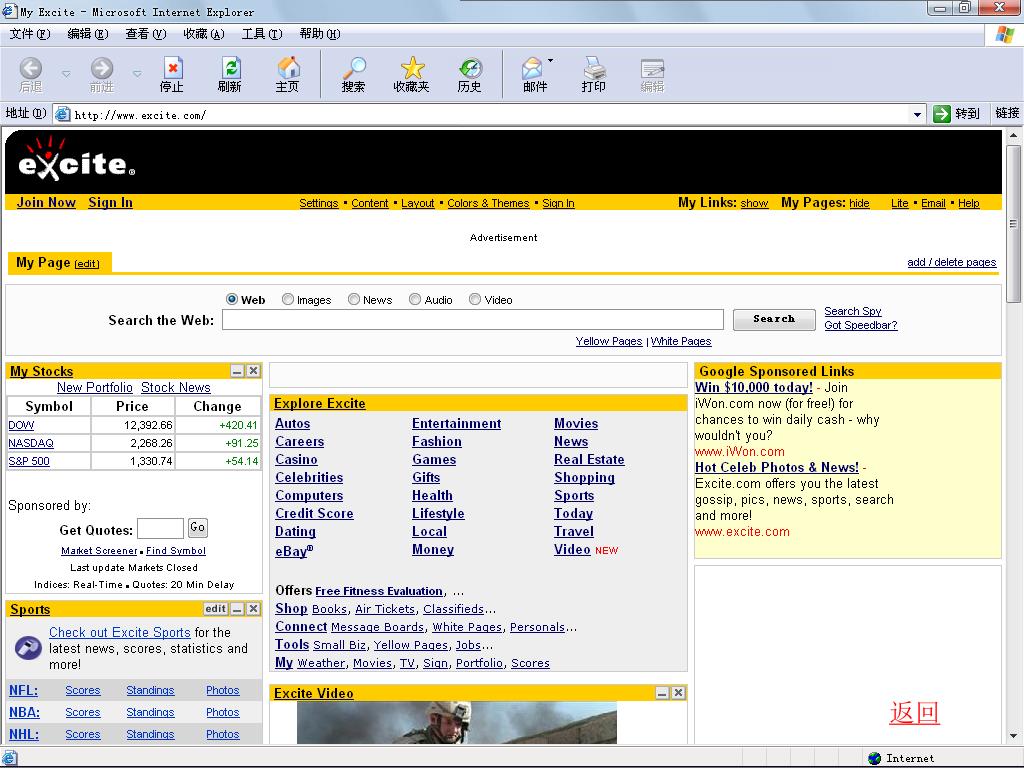This screenshot has height=768, width=1024.
Task: Click the Internet zone globe in status bar
Action: pyautogui.click(x=874, y=758)
